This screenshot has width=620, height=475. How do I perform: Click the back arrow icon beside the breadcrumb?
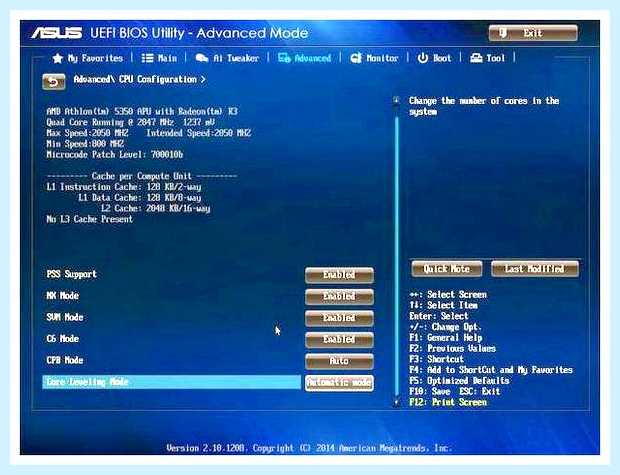[x=54, y=81]
